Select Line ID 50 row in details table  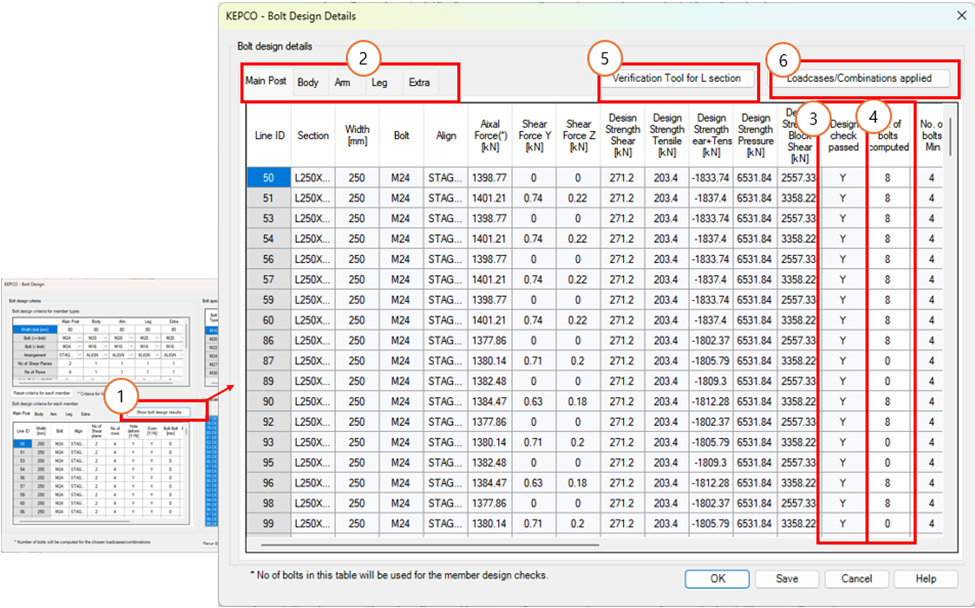(270, 177)
